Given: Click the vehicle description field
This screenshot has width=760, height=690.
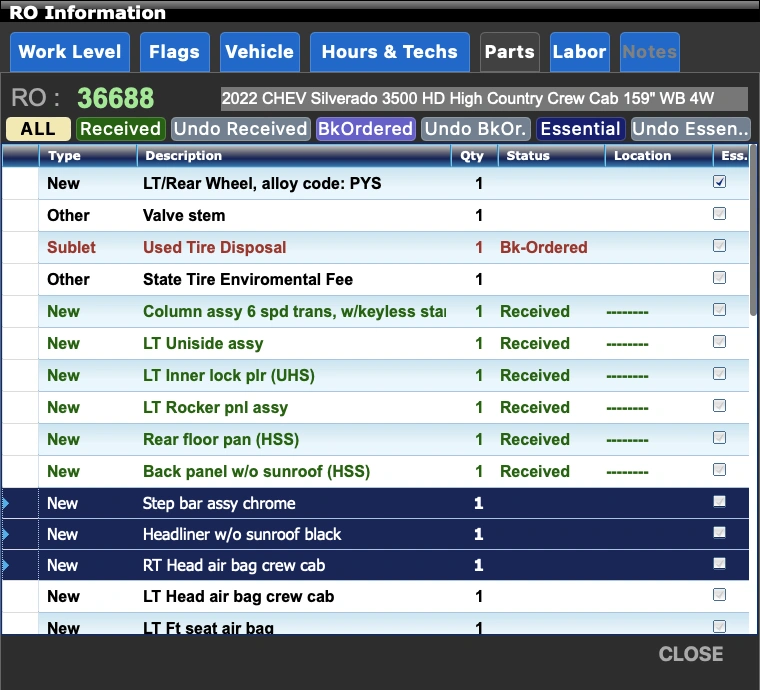Looking at the screenshot, I should (x=483, y=99).
